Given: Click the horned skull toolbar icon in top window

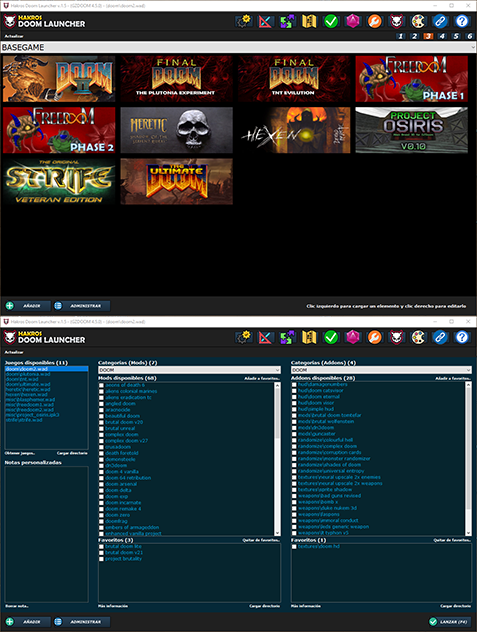Looking at the screenshot, I should coord(396,21).
